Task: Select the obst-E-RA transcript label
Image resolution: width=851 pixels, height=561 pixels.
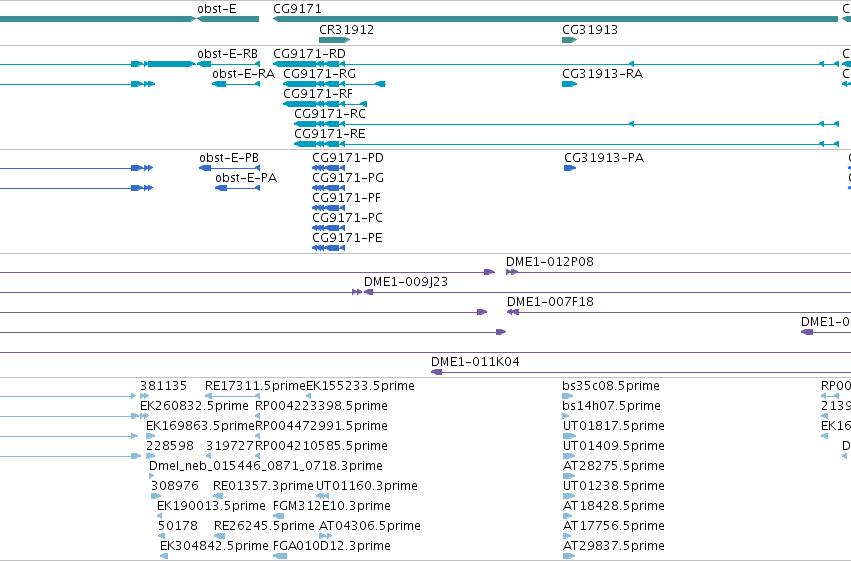Action: click(243, 74)
